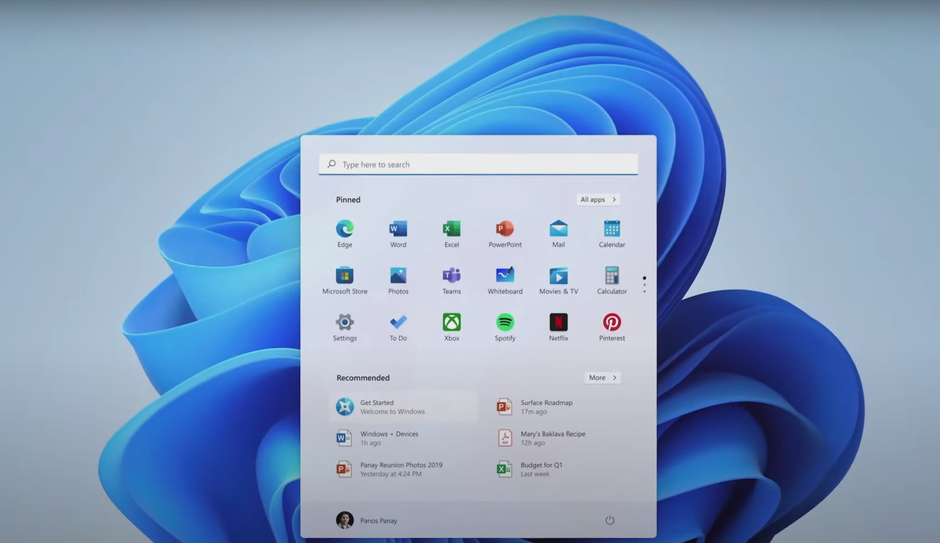Open the Whiteboard app
940x543 pixels.
(x=505, y=276)
